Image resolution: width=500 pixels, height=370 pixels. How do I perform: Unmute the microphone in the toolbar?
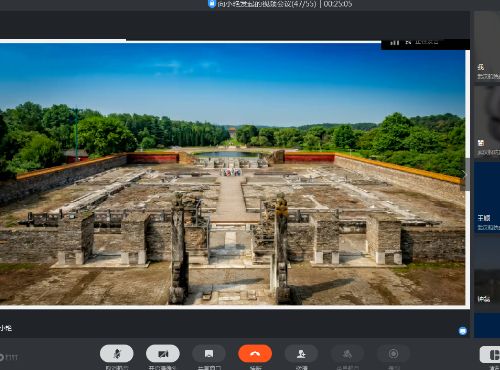pos(117,354)
